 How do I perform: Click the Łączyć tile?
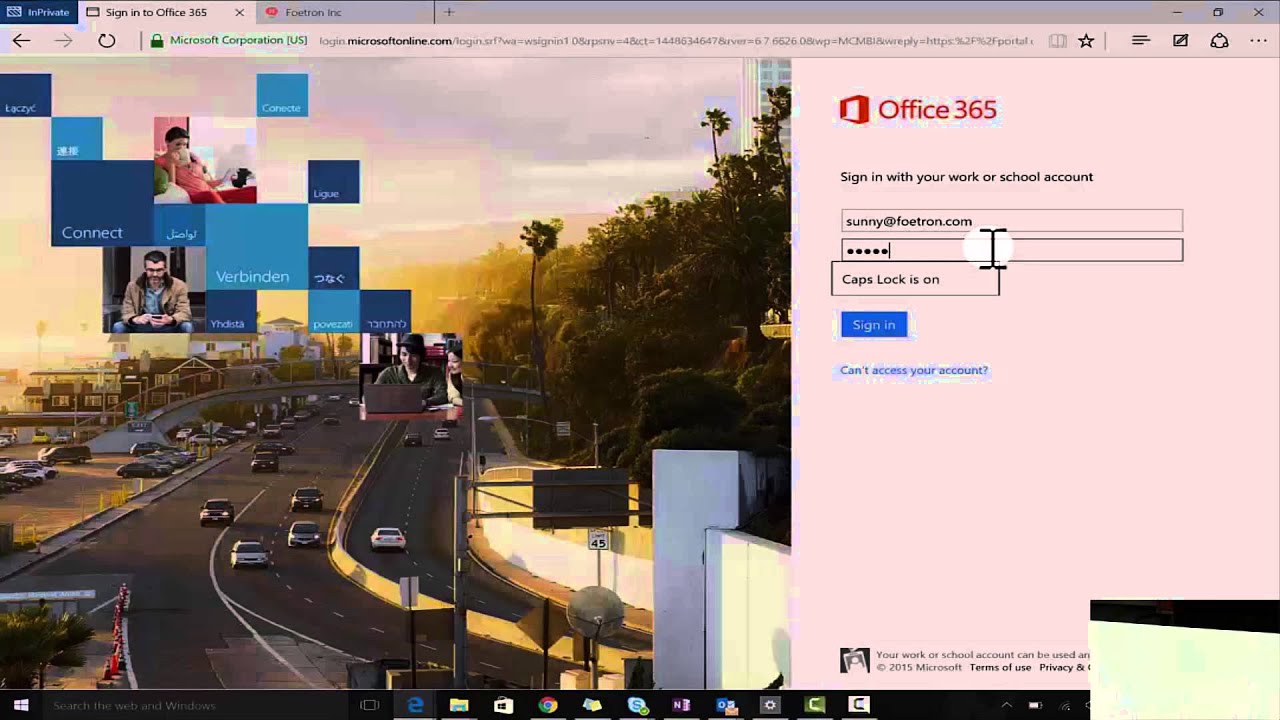click(25, 95)
